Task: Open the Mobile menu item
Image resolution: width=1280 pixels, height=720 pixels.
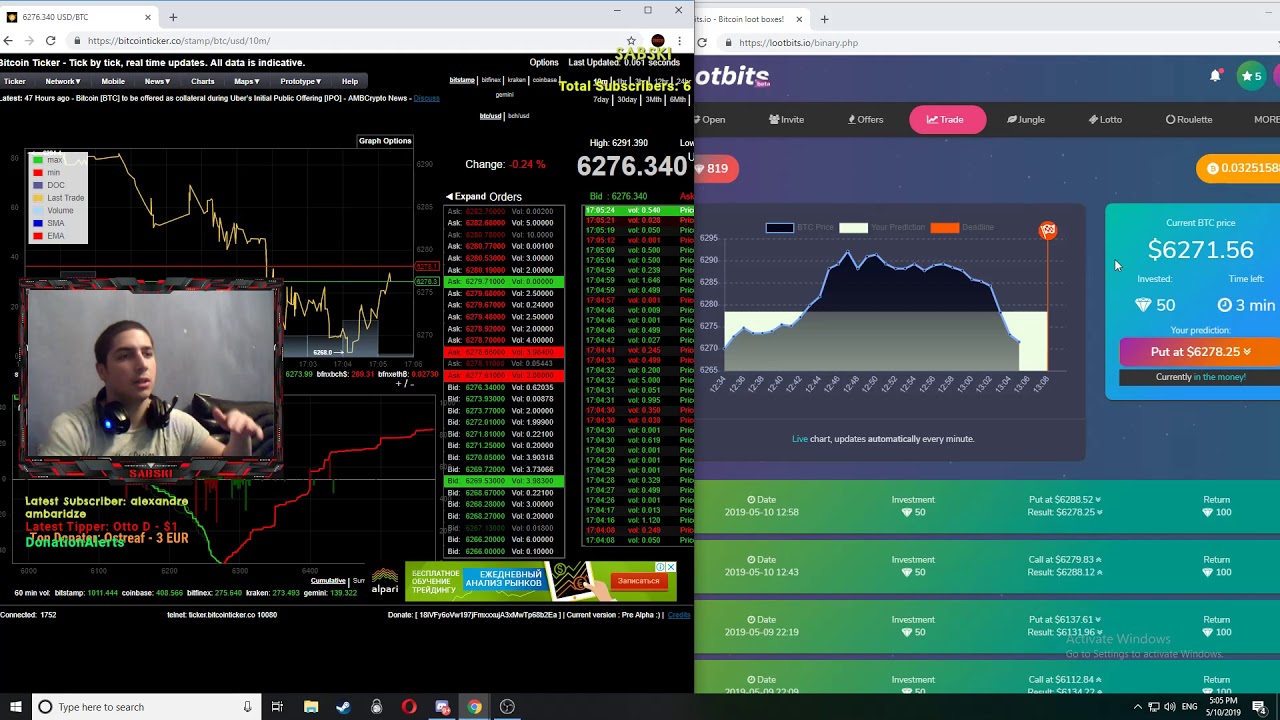Action: coord(113,81)
